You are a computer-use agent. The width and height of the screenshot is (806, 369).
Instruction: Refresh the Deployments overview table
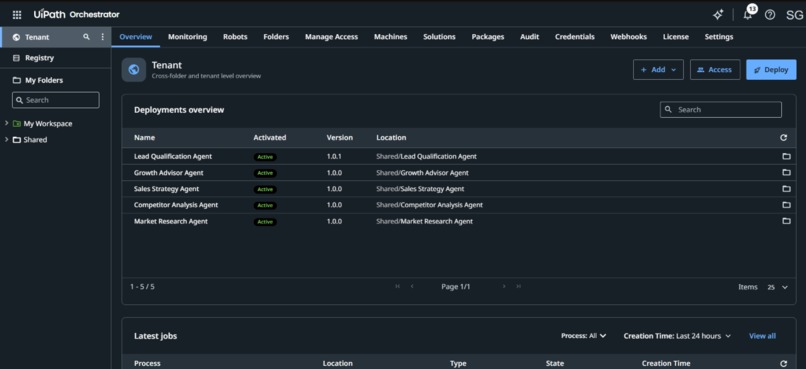point(783,138)
